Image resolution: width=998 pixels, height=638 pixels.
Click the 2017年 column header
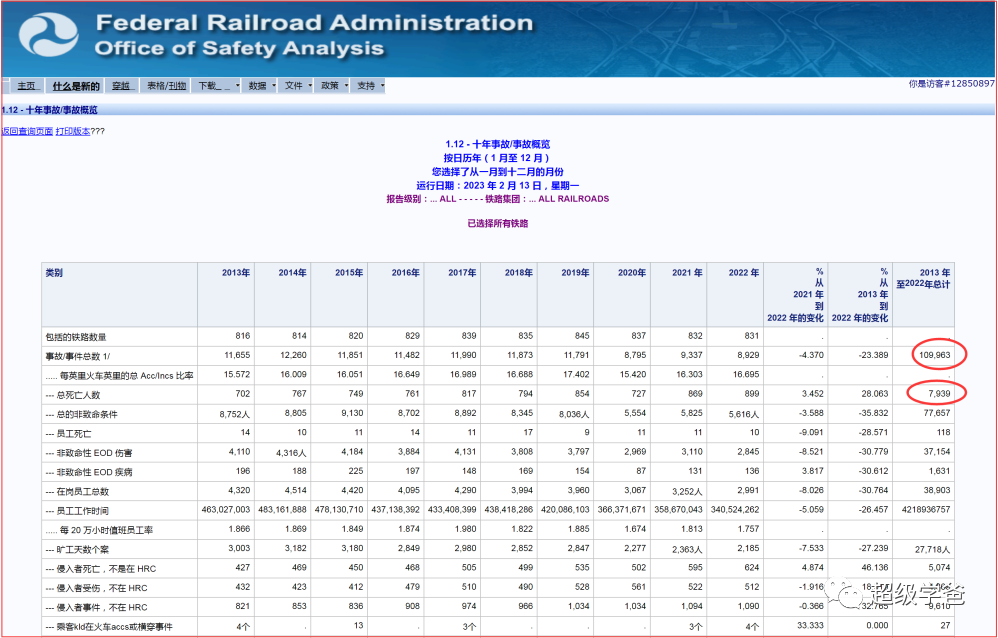coord(462,273)
